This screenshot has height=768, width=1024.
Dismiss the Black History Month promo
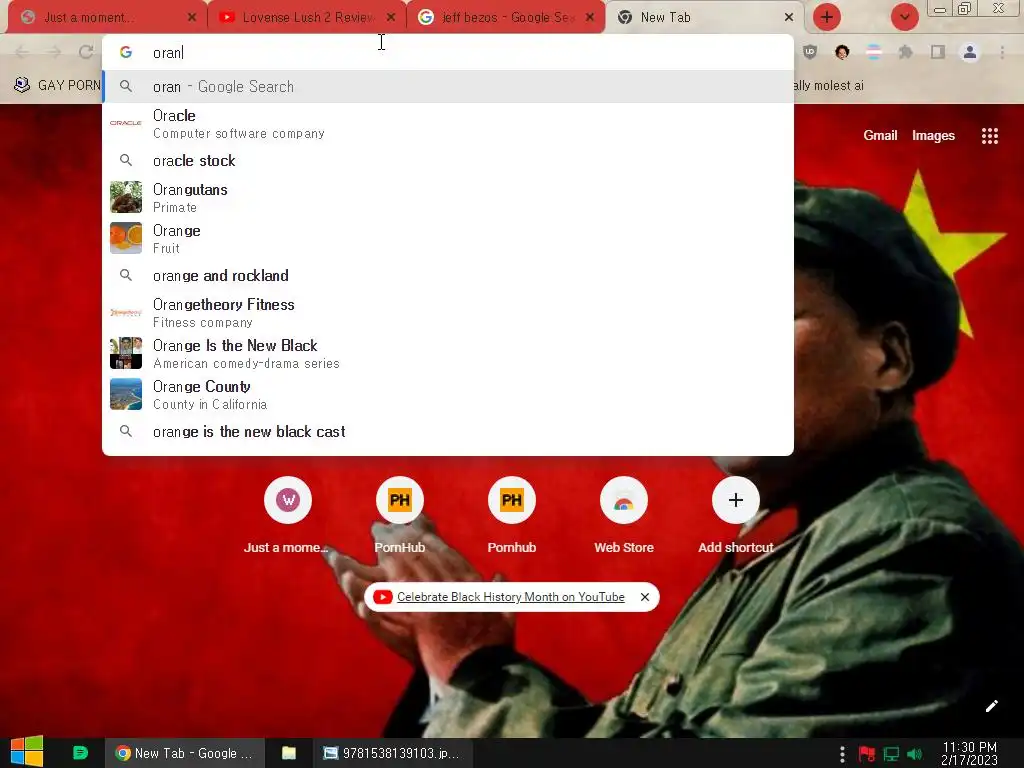click(x=645, y=597)
